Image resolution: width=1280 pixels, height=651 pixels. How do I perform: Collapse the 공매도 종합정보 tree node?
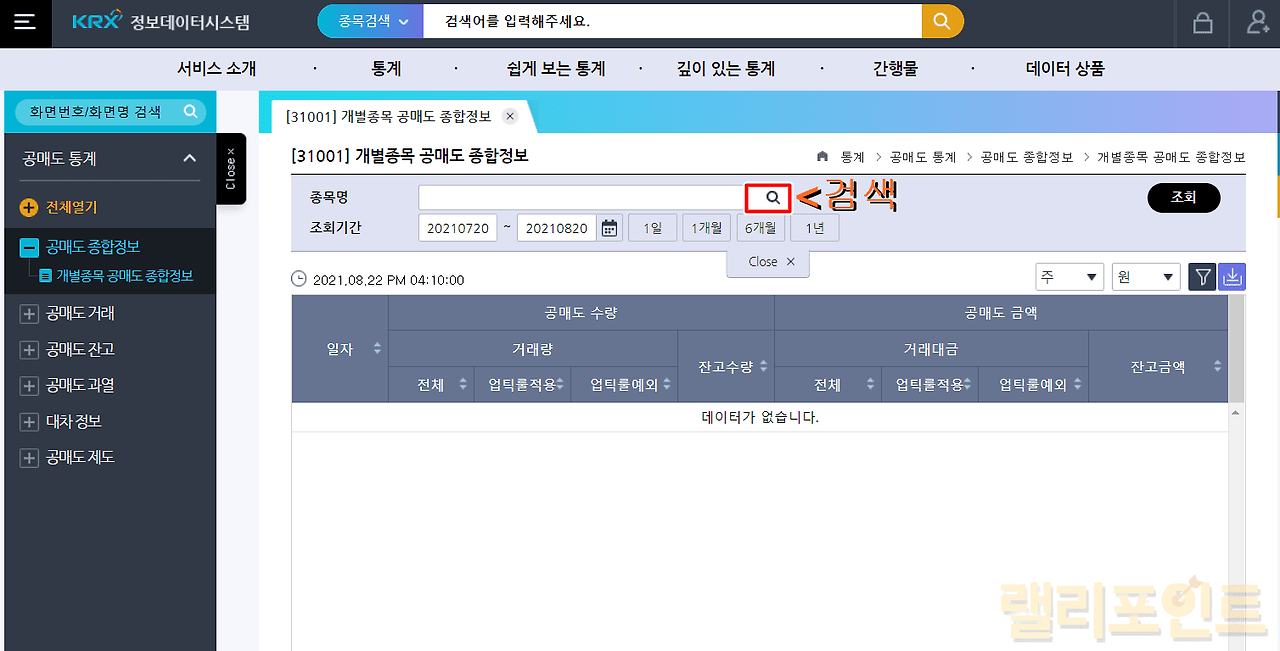(x=29, y=247)
